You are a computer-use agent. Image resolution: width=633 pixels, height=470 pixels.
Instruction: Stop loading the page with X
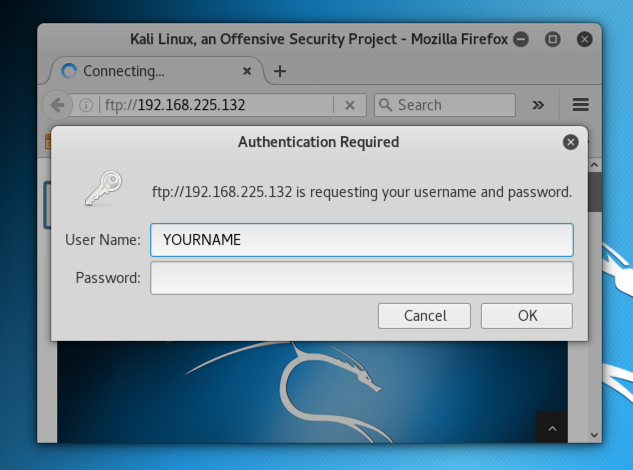click(x=349, y=105)
